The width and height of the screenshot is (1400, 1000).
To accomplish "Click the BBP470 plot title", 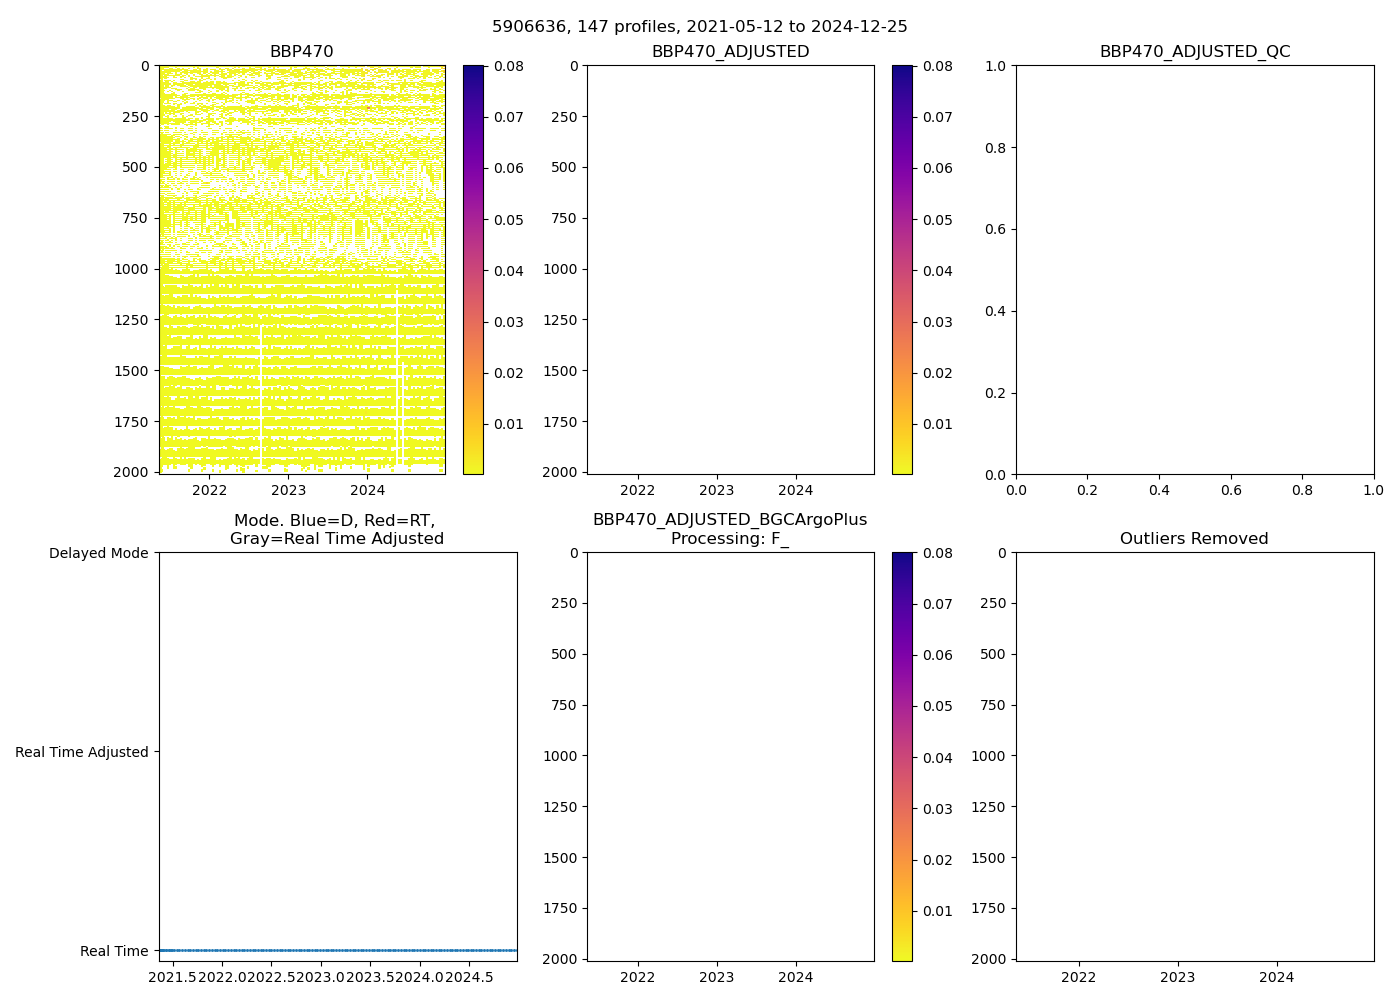I will coord(301,52).
